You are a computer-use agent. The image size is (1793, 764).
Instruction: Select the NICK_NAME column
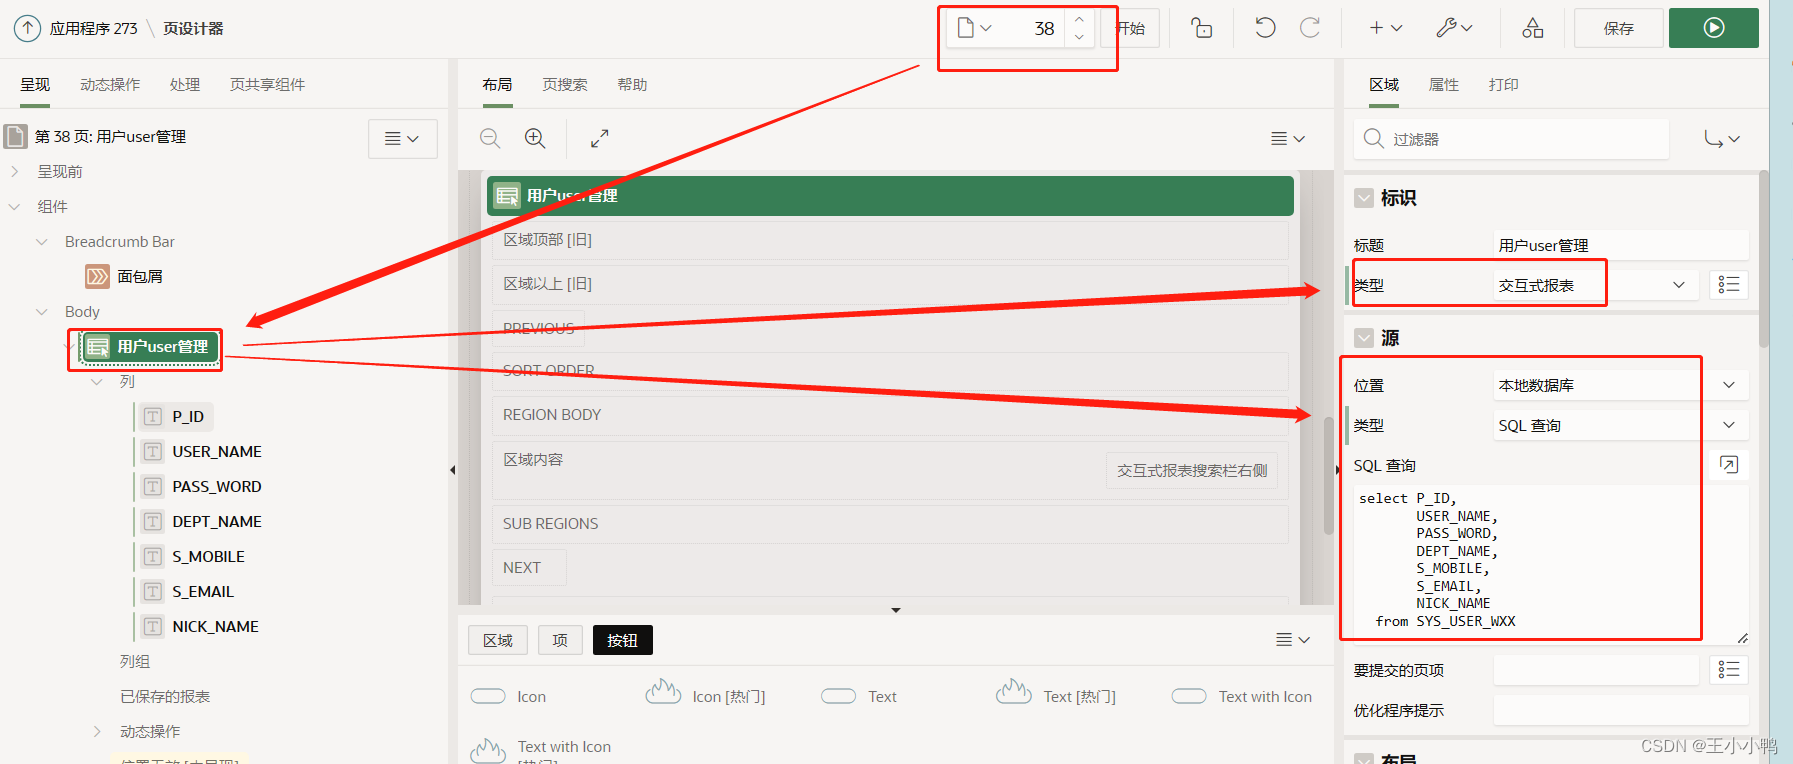click(x=215, y=627)
